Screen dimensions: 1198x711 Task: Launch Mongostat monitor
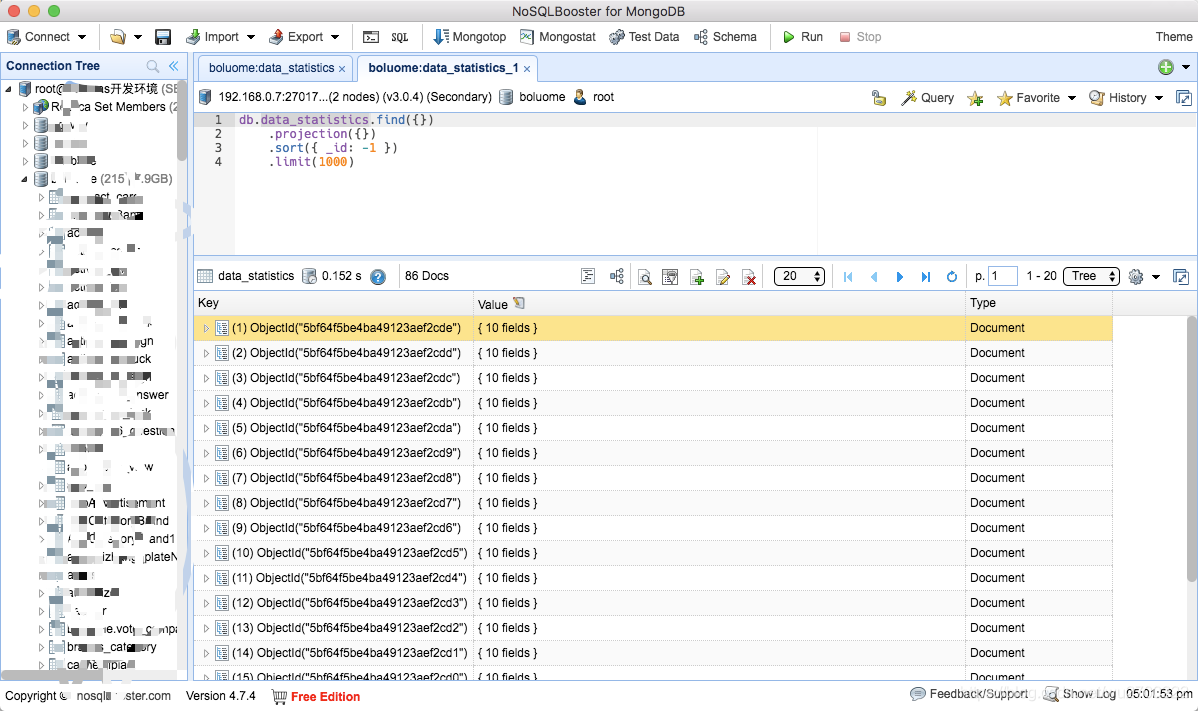558,37
